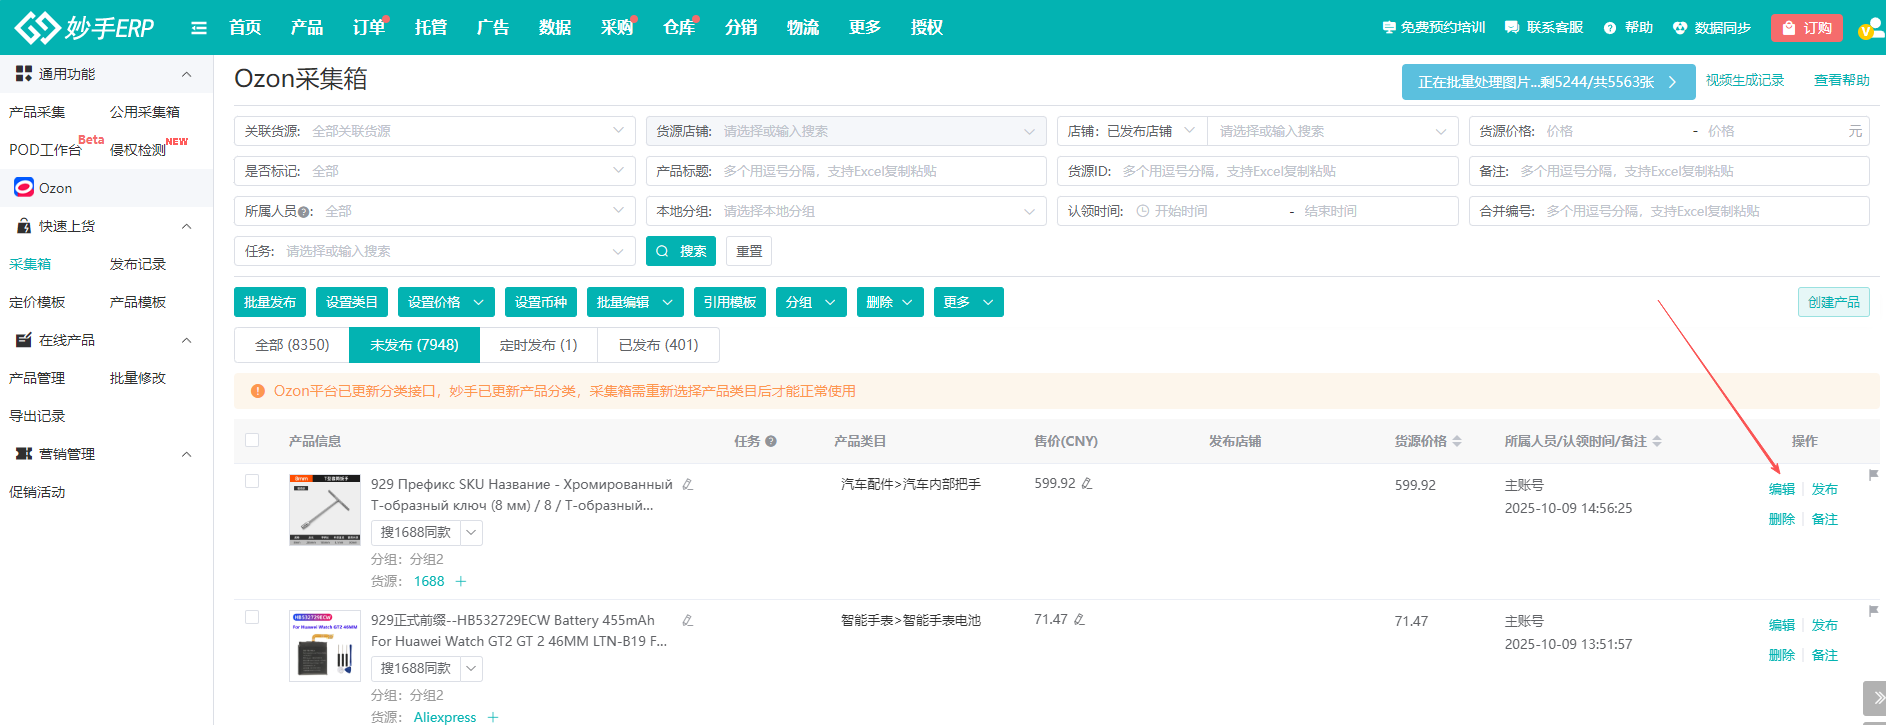
Task: Open the 订单 menu in top navigation
Action: (x=368, y=28)
